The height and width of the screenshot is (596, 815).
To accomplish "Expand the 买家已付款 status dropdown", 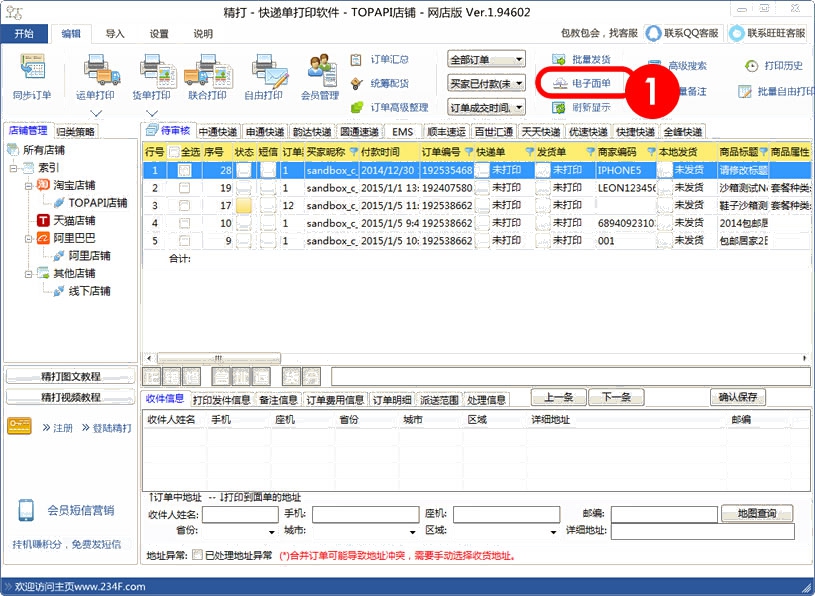I will click(487, 83).
